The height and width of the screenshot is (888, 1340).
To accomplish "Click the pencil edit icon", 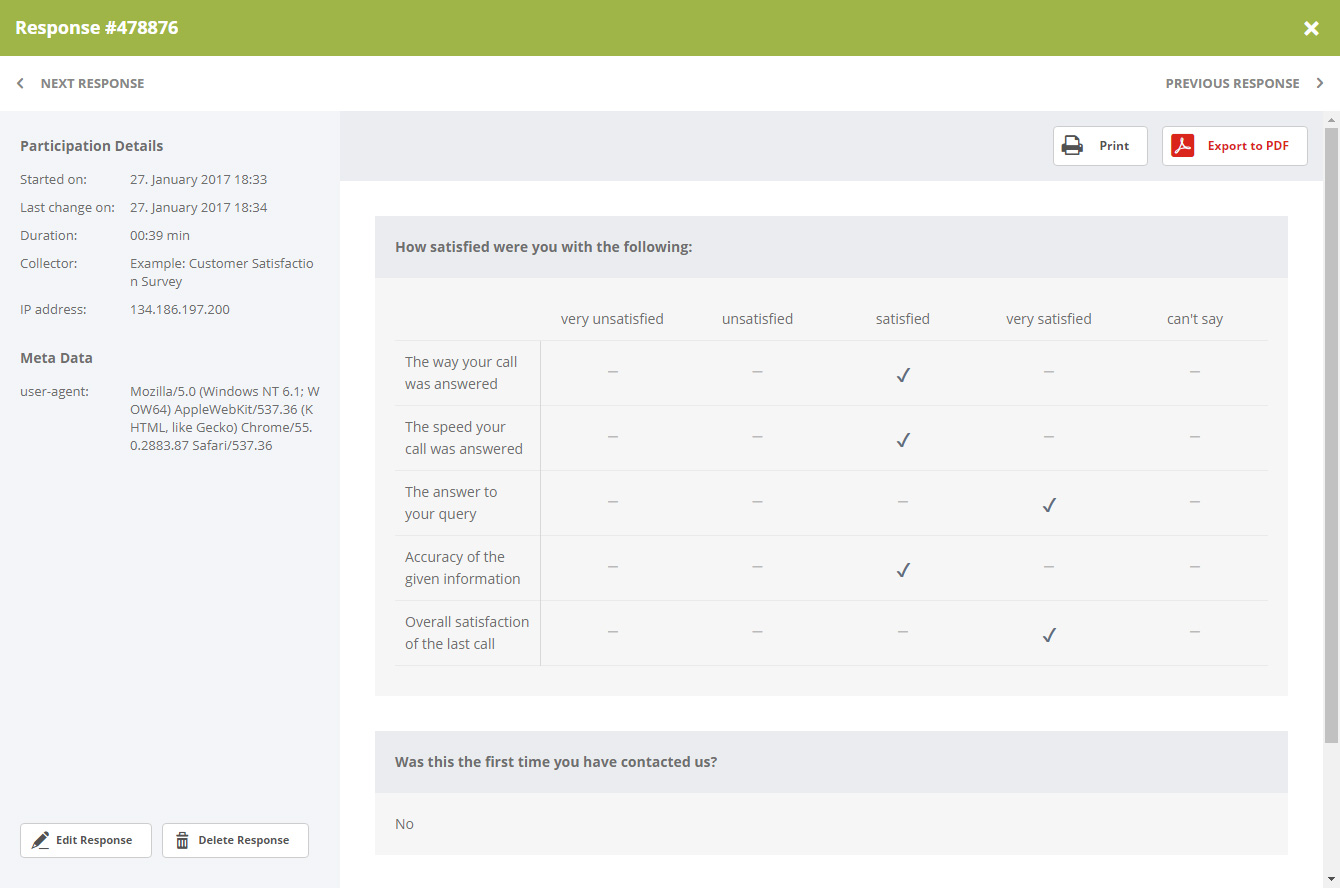I will [x=40, y=840].
